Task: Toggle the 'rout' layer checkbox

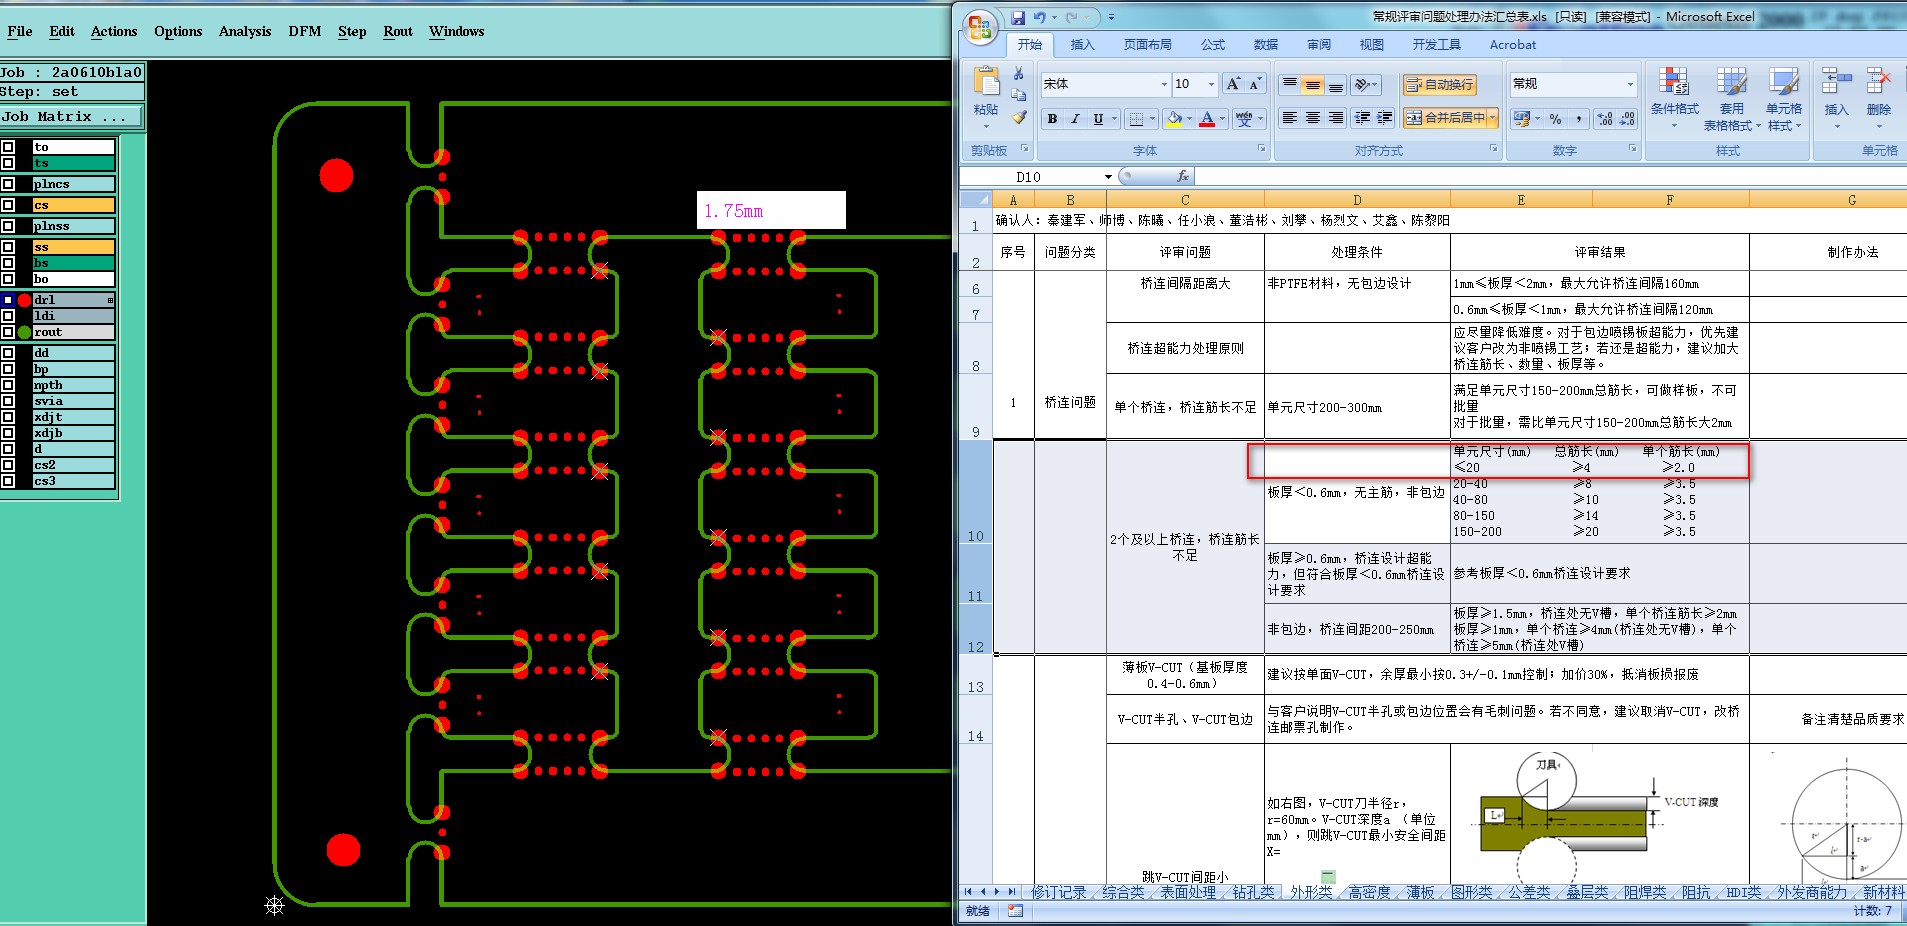Action: [8, 332]
